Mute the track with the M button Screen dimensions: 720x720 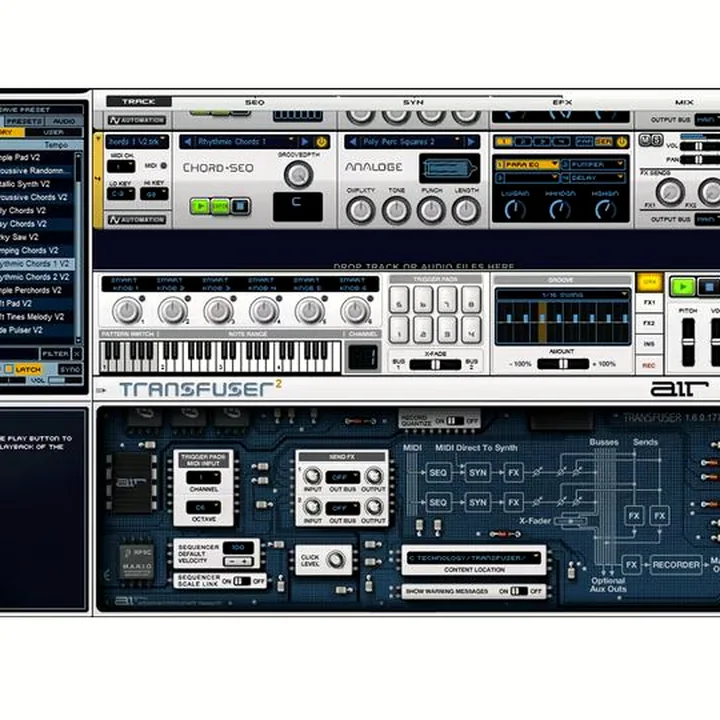pos(645,140)
